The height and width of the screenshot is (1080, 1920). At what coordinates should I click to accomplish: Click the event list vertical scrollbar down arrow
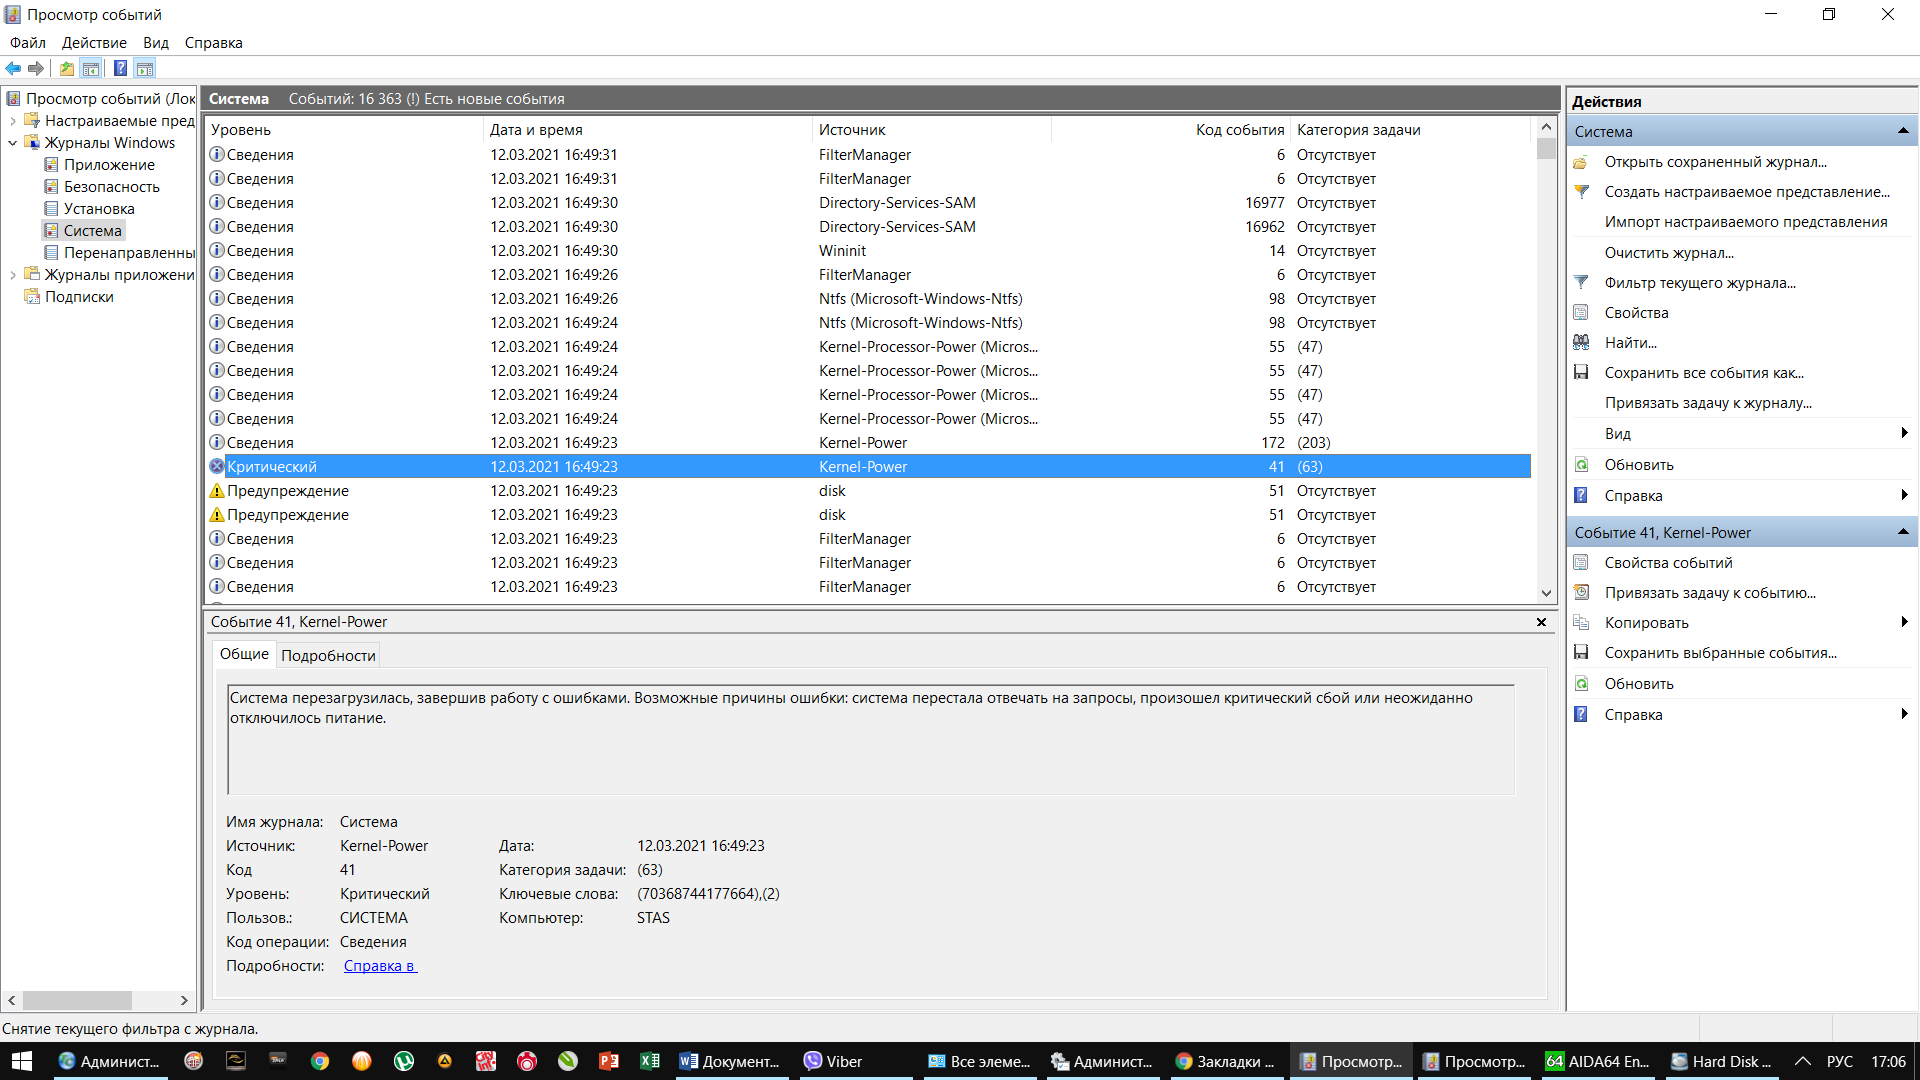(x=1546, y=592)
